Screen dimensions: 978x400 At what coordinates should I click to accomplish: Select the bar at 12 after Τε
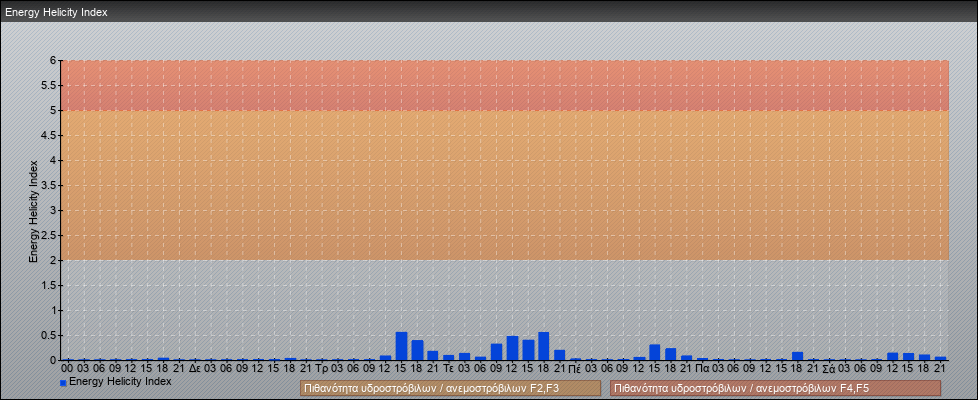click(x=513, y=348)
